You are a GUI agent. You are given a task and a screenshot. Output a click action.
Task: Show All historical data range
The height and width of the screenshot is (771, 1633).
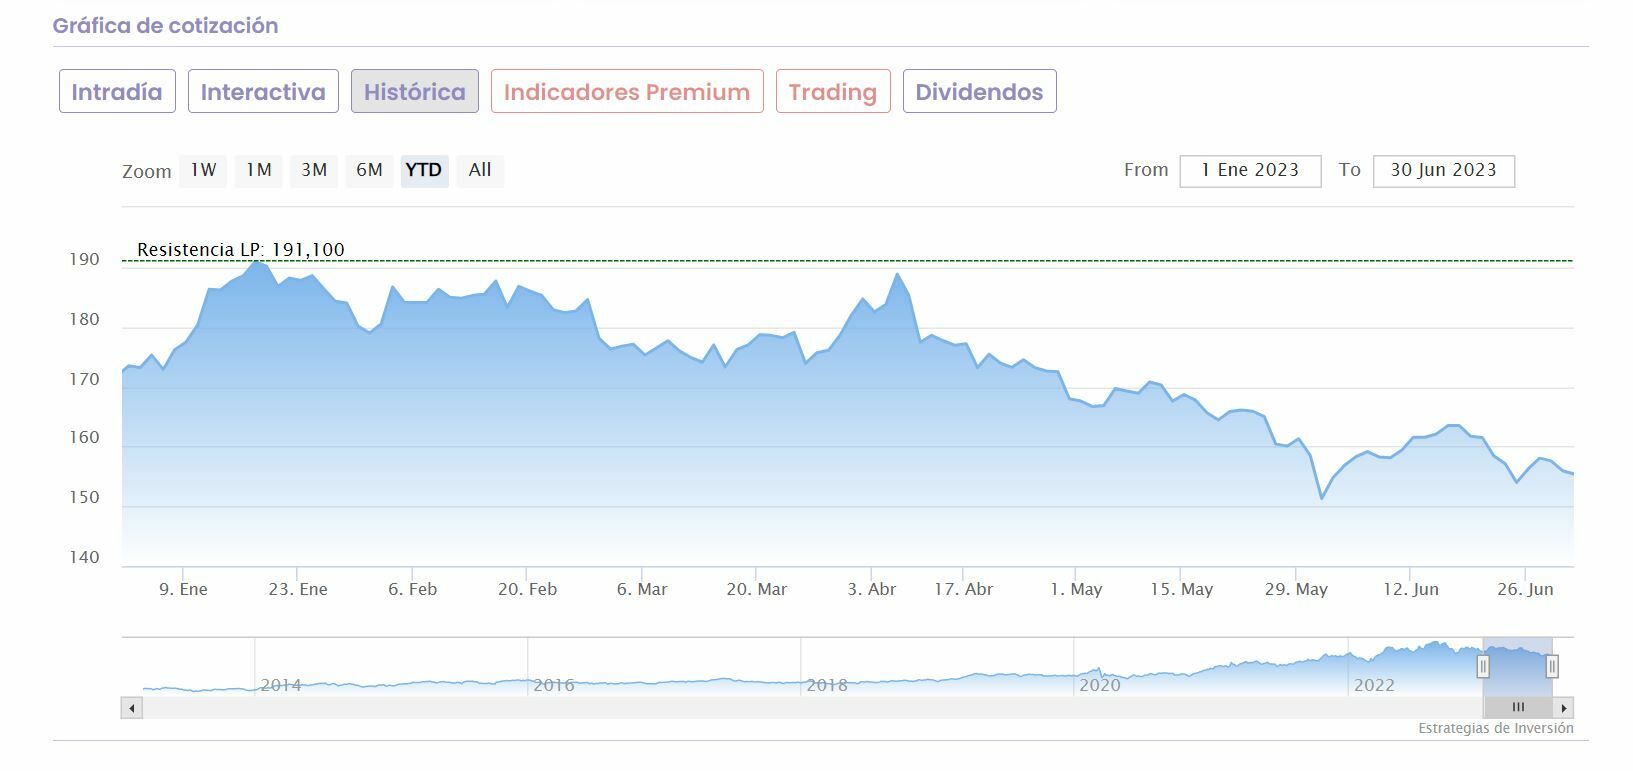pos(480,170)
